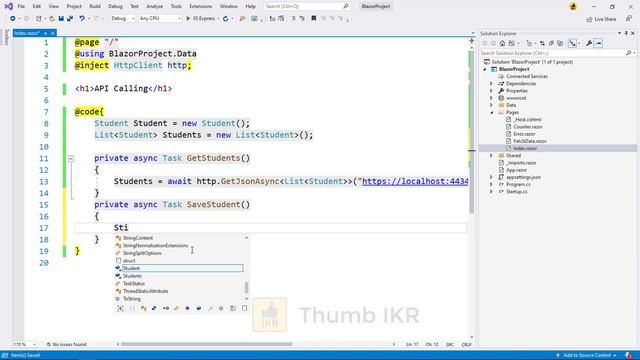The height and width of the screenshot is (360, 640).
Task: Click the Refresh browser icon next to IIS Express
Action: coord(225,18)
